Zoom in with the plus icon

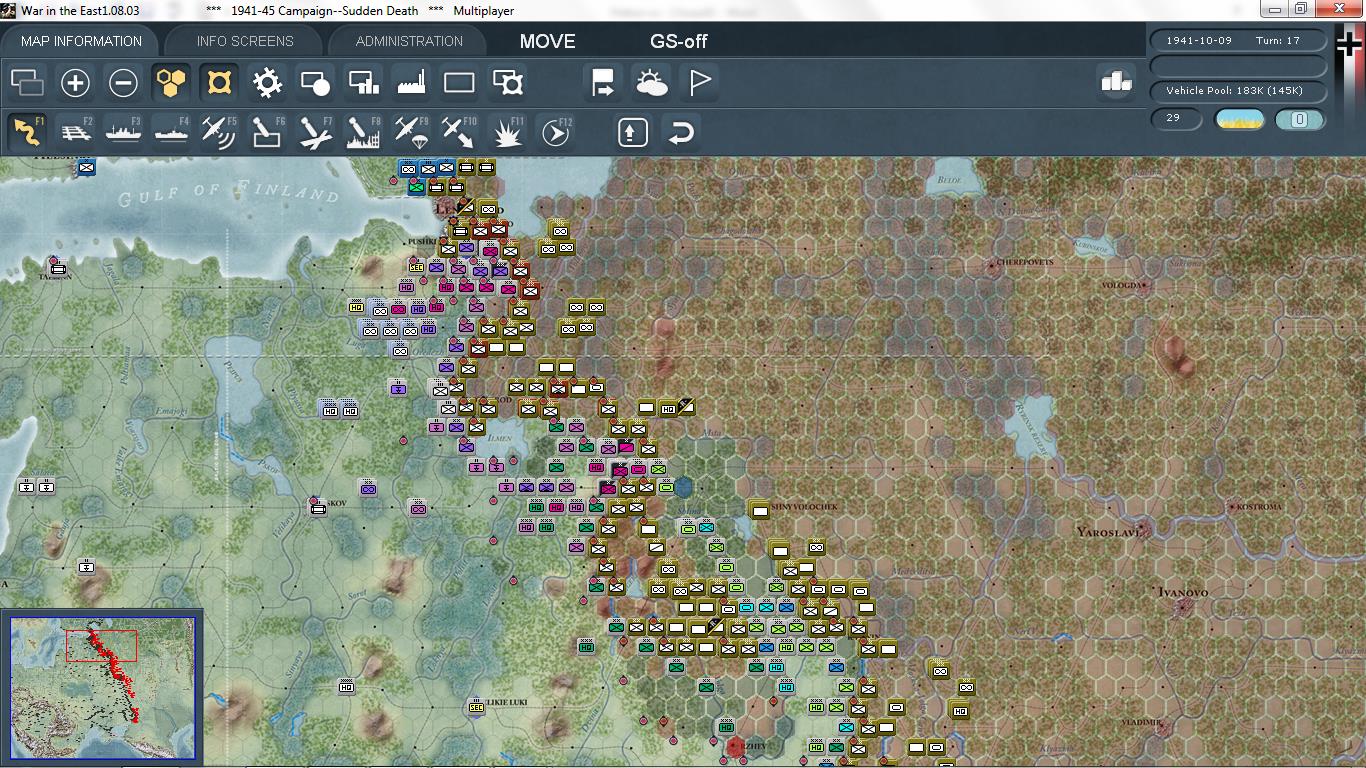coord(75,83)
